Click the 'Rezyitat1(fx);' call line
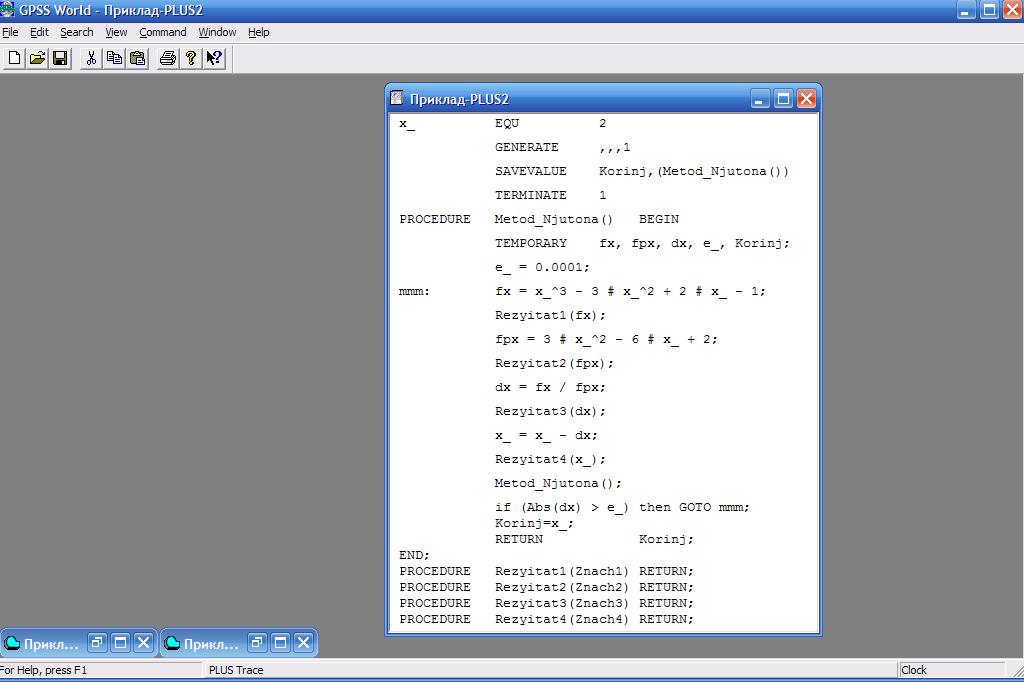Screen dimensions: 1024x682 coord(550,316)
